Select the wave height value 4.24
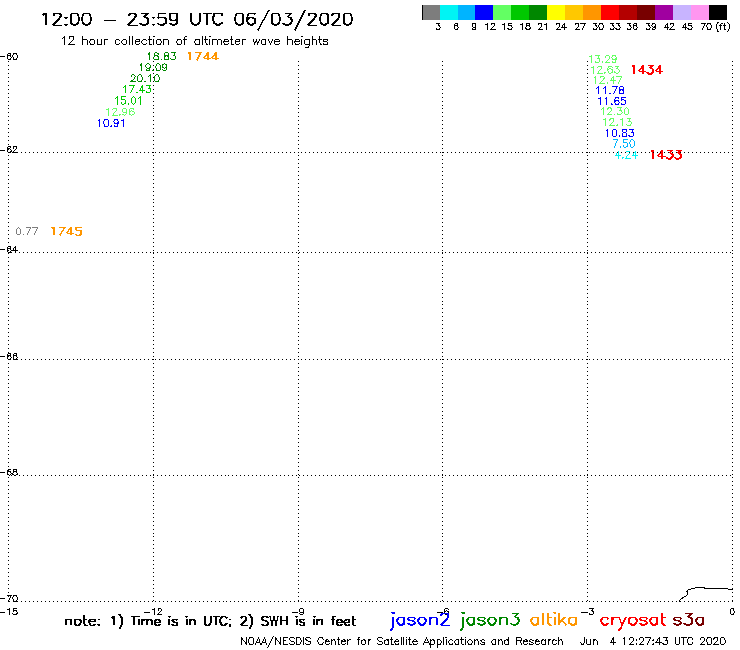The height and width of the screenshot is (650, 740). (626, 155)
